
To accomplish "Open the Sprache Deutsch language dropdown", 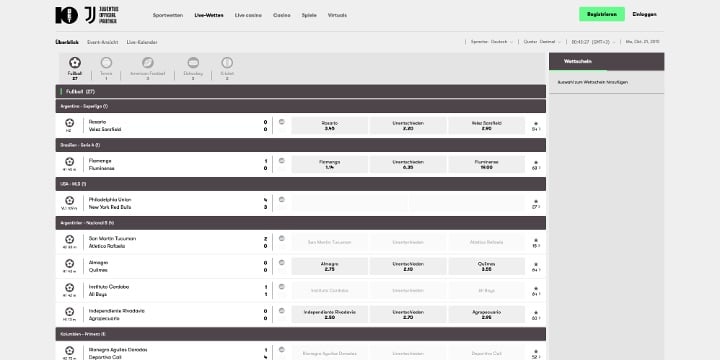I will pos(491,42).
